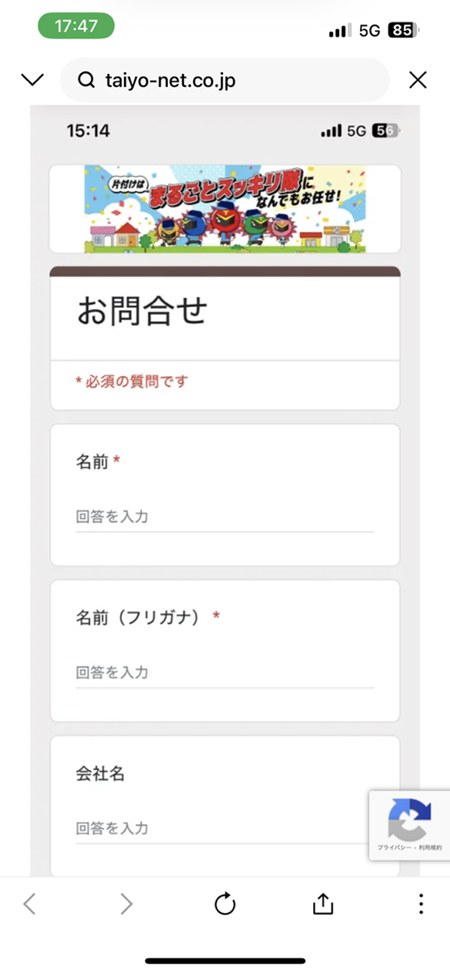Tap the まるごとスッキリ隊 banner image
Image resolution: width=450 pixels, height=973 pixels.
225,209
